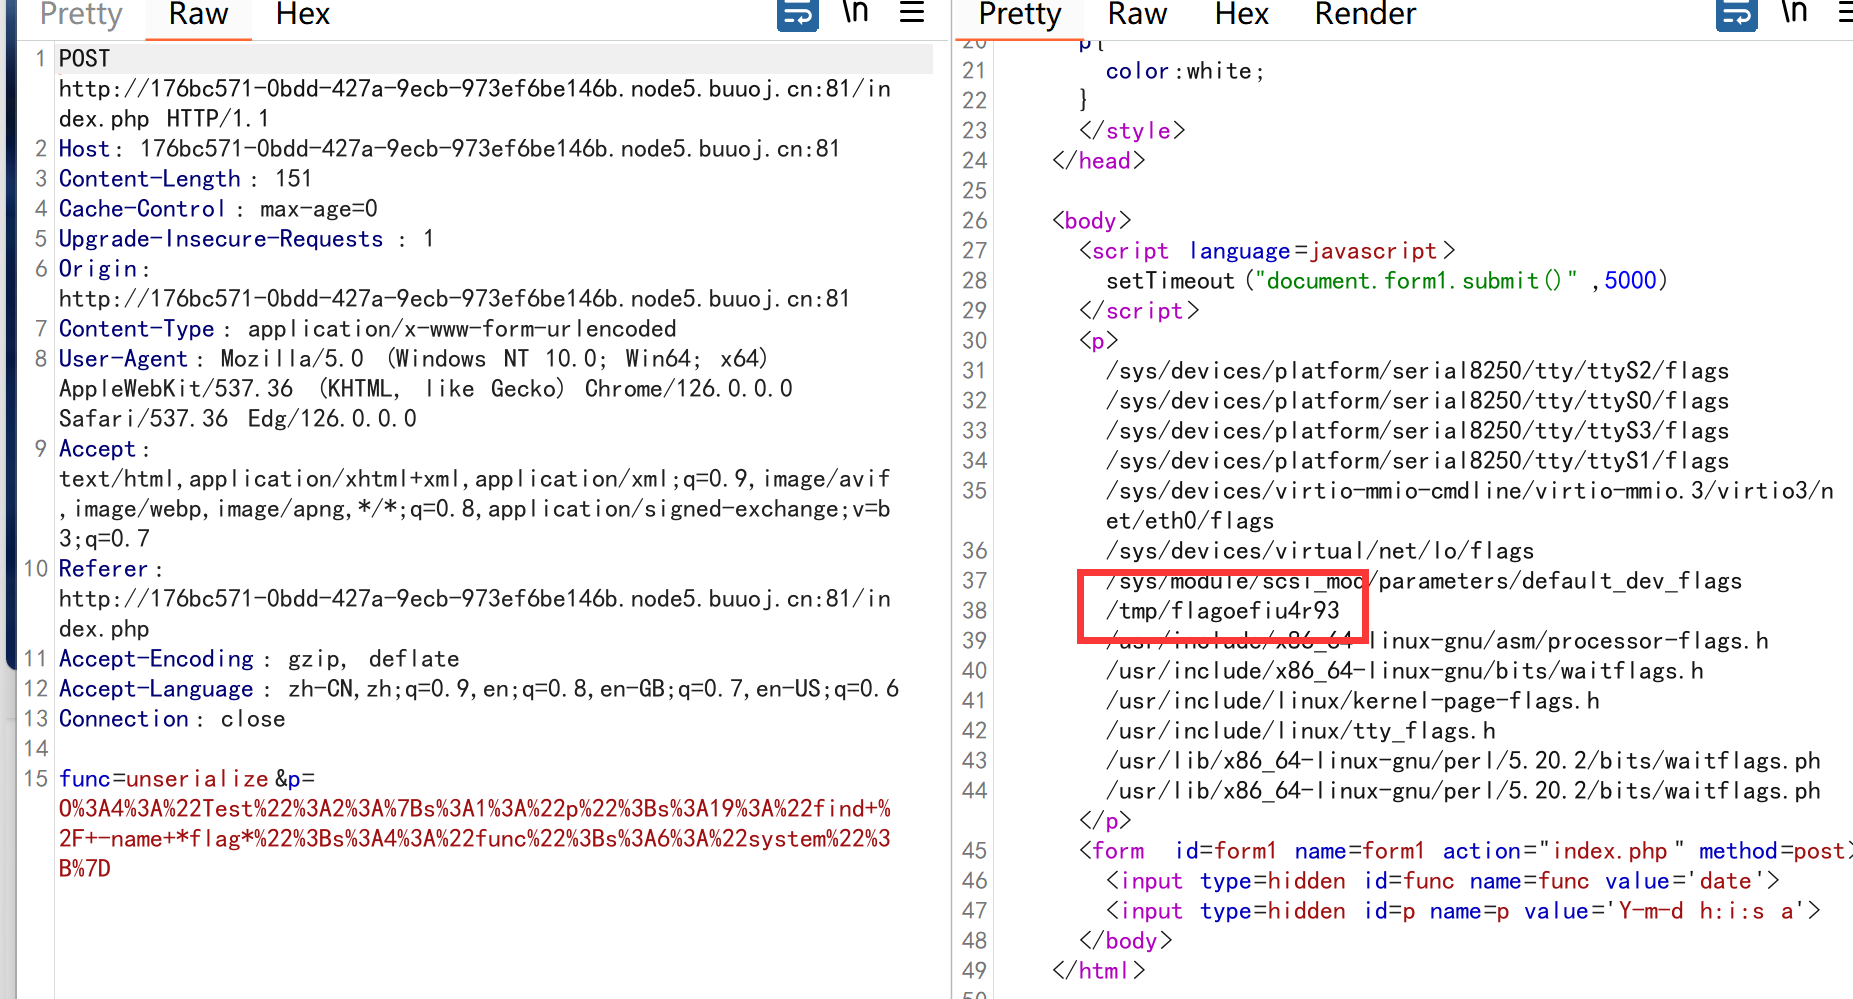The image size is (1853, 999).
Task: Click the Accept header name on line 9
Action: point(97,449)
